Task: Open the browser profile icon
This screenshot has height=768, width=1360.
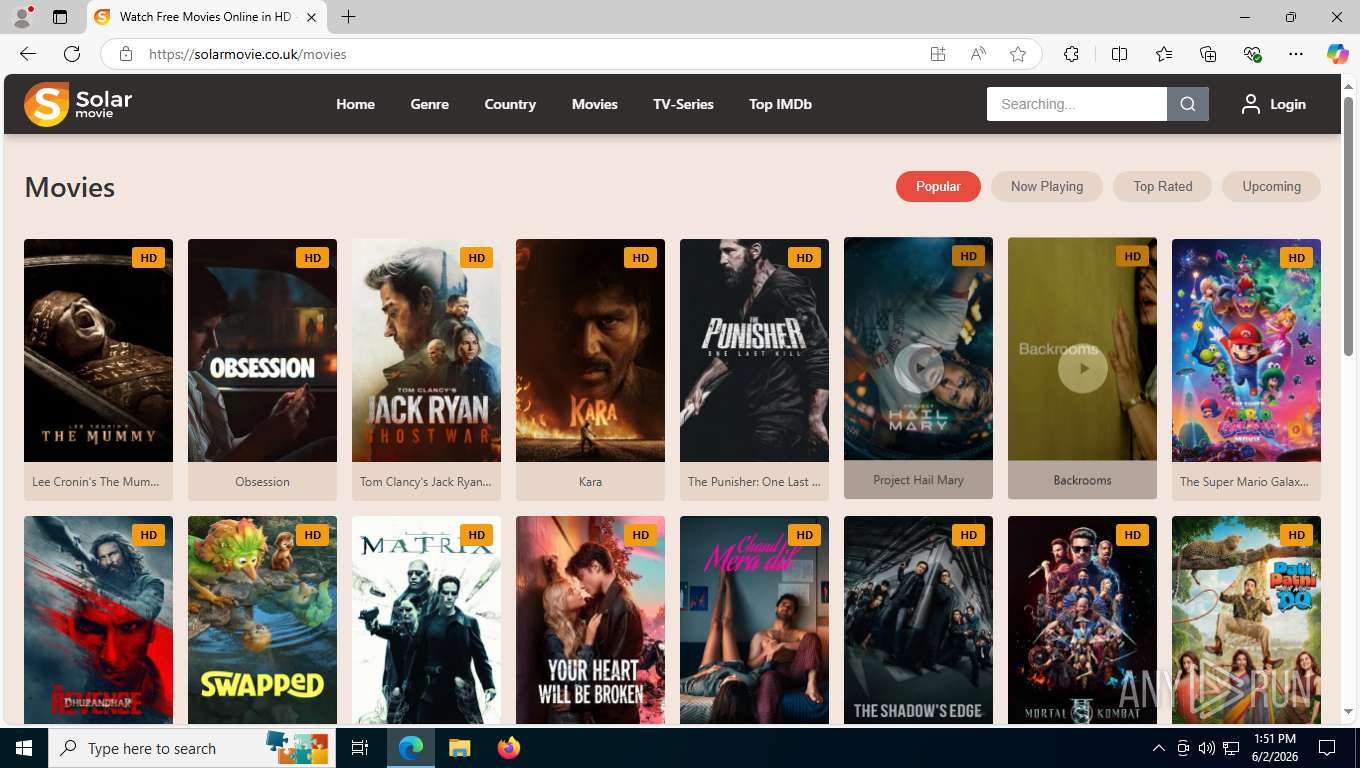Action: click(x=22, y=17)
